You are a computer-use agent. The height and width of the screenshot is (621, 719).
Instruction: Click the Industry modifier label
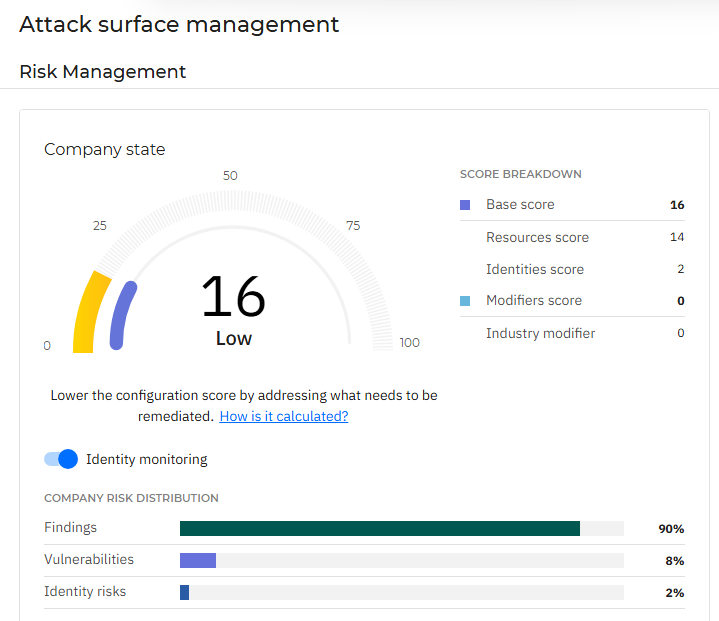(540, 333)
